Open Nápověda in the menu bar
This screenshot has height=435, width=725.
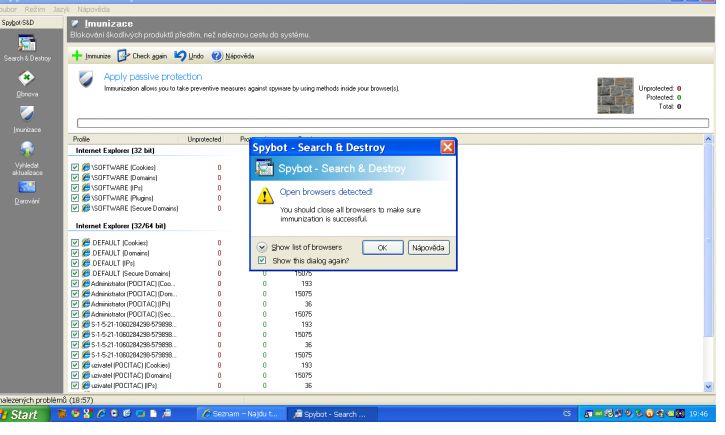(93, 9)
